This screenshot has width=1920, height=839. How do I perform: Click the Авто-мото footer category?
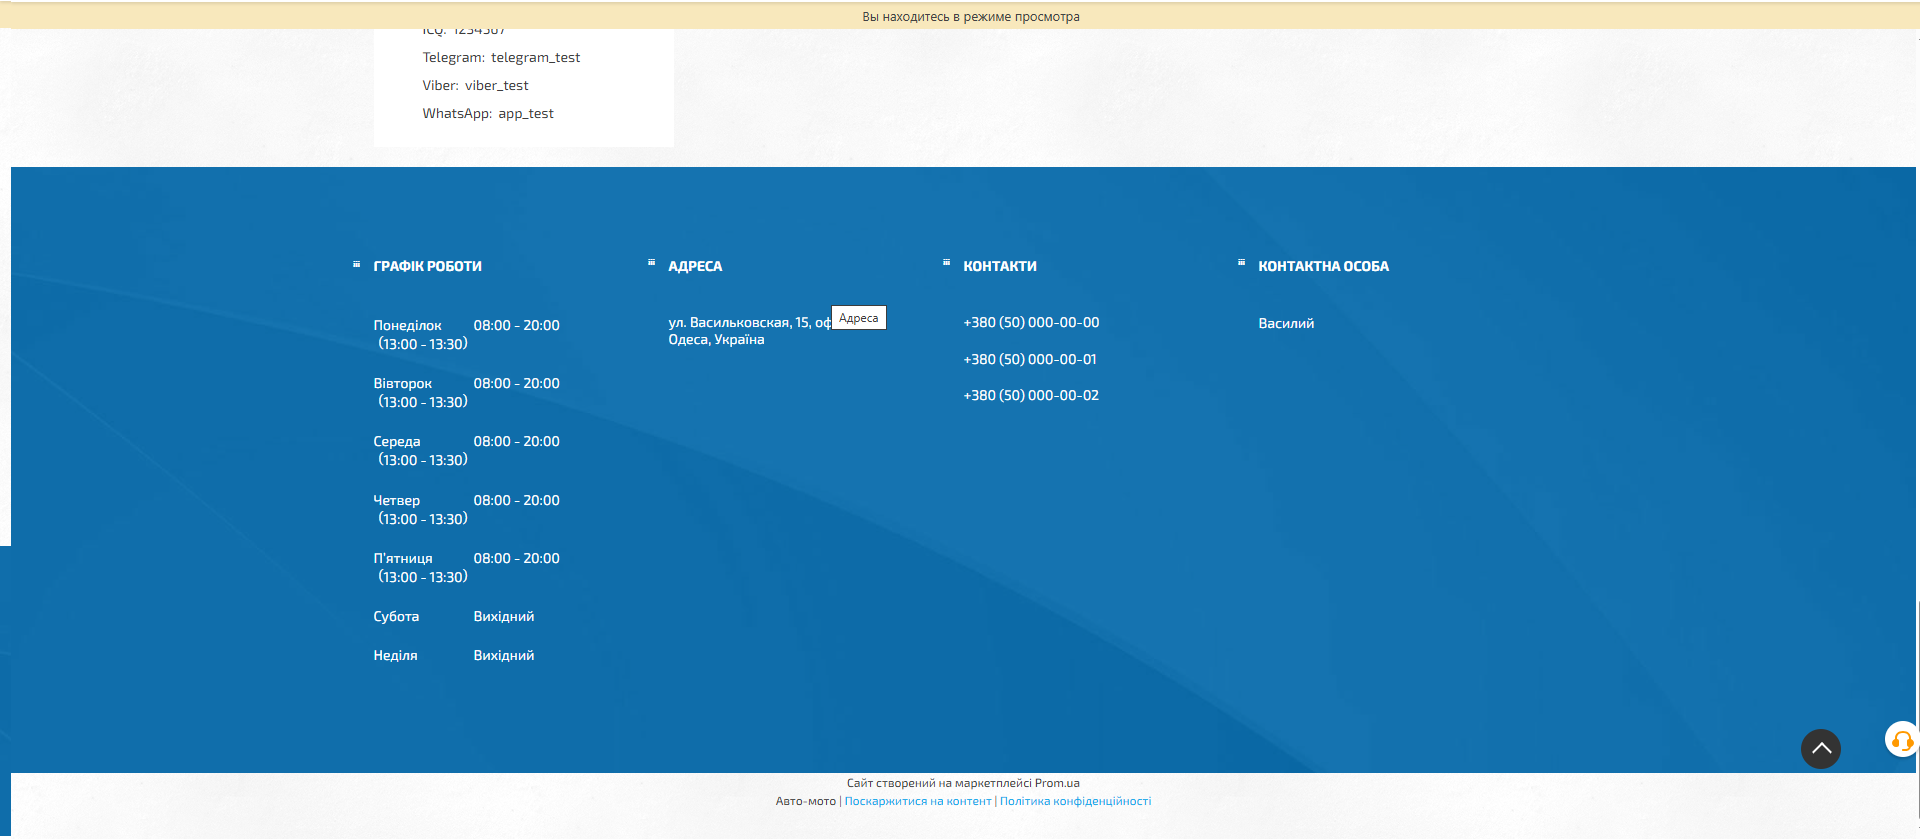click(x=805, y=801)
